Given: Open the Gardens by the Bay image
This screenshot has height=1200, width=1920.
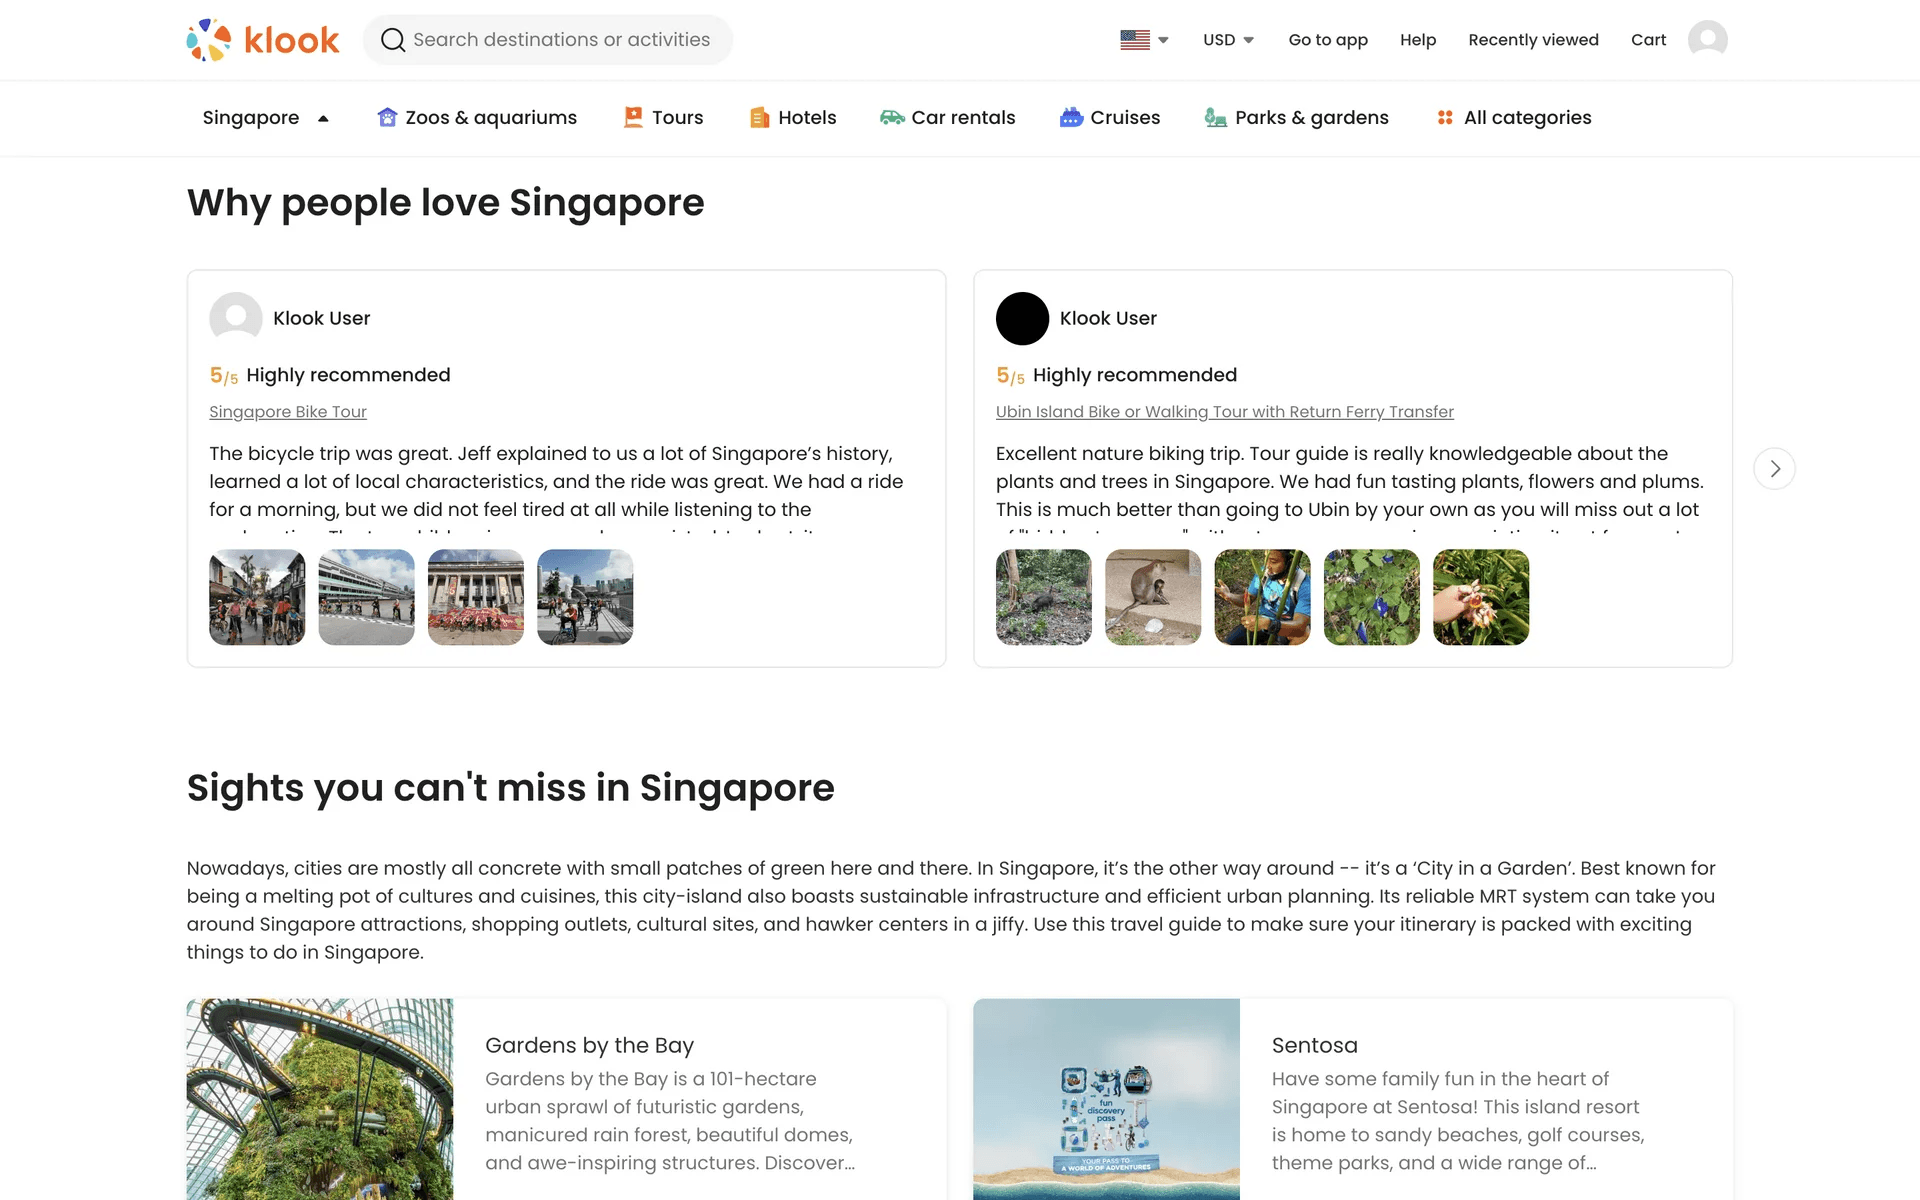Looking at the screenshot, I should [320, 1098].
